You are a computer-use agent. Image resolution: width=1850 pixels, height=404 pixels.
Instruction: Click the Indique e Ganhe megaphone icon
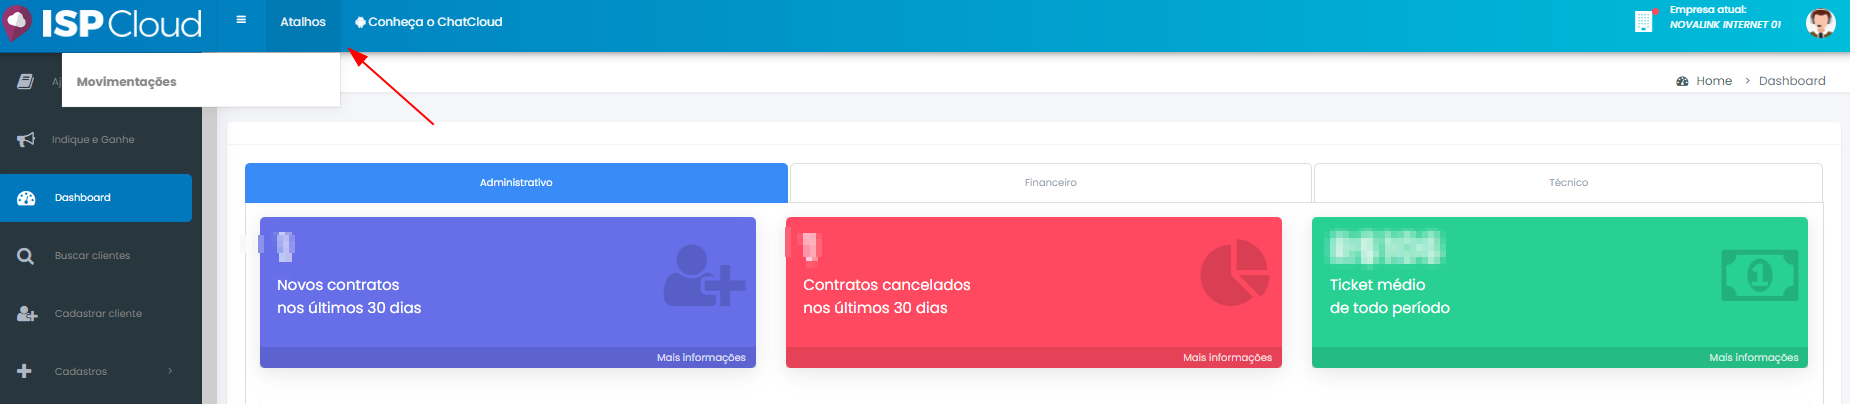coord(26,140)
